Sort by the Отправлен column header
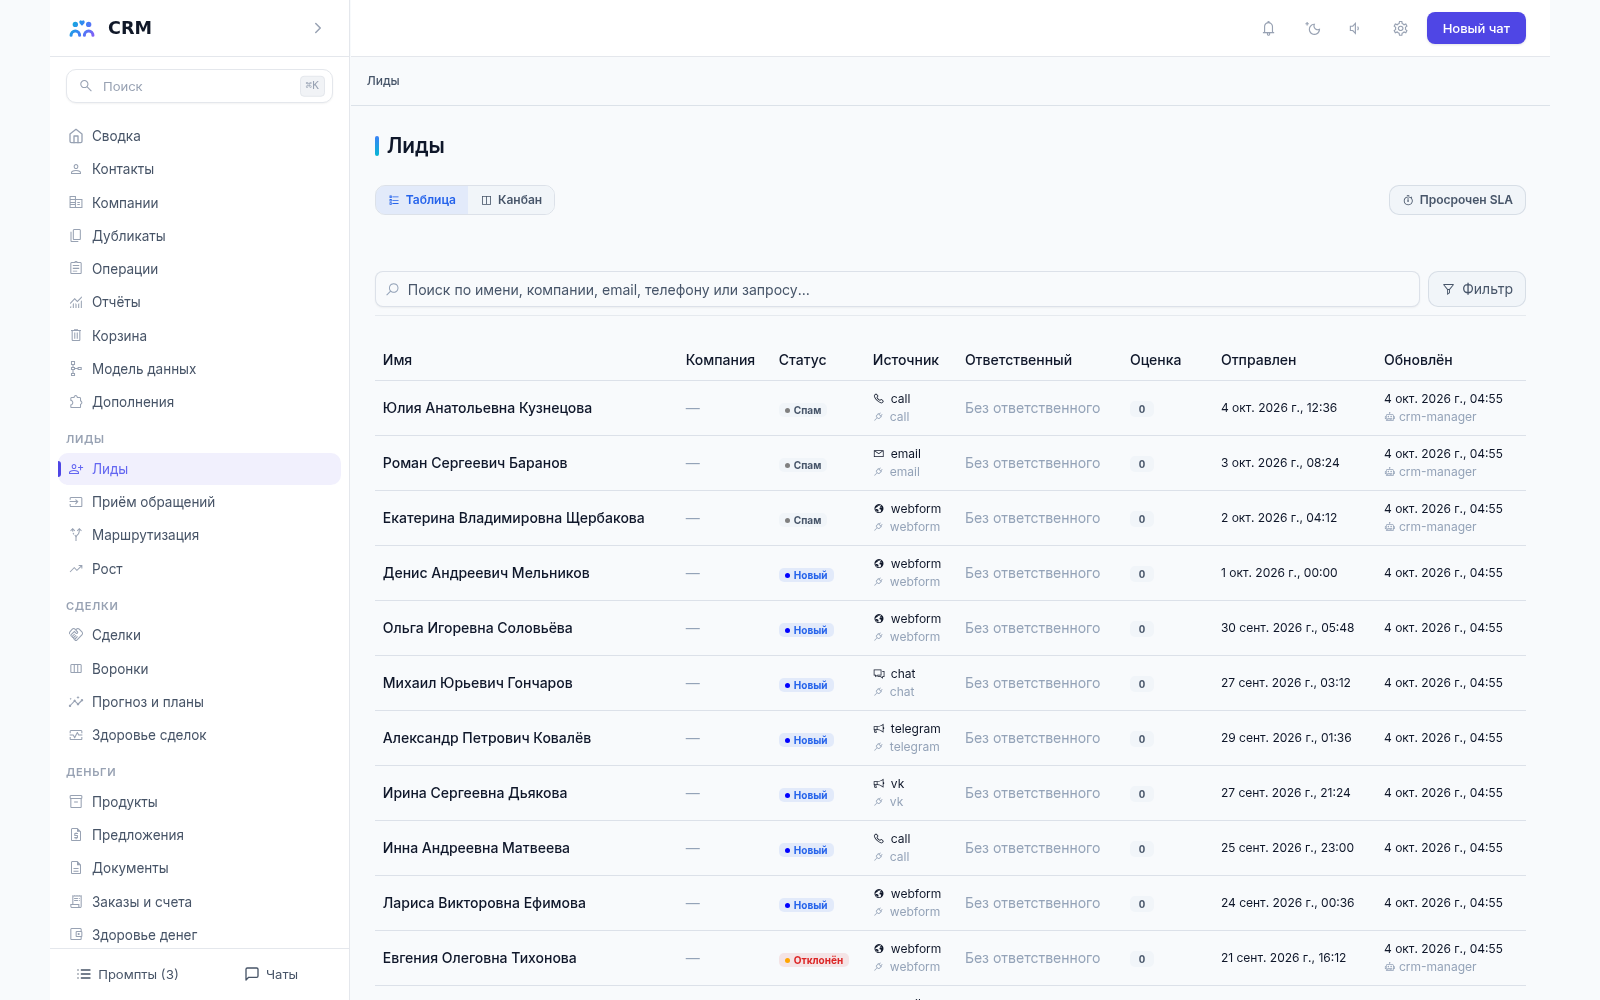1600x1000 pixels. pos(1258,360)
